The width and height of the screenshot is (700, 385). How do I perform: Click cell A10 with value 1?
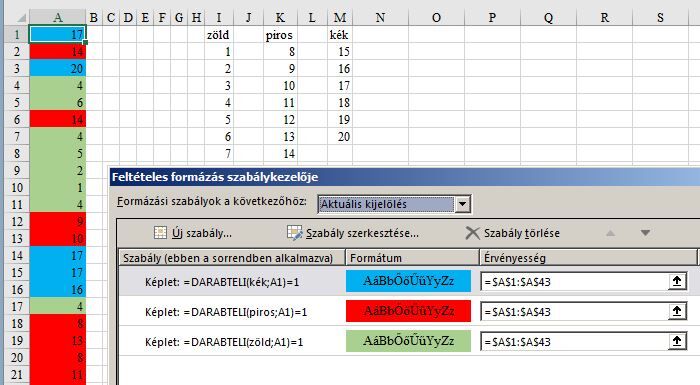tap(58, 187)
